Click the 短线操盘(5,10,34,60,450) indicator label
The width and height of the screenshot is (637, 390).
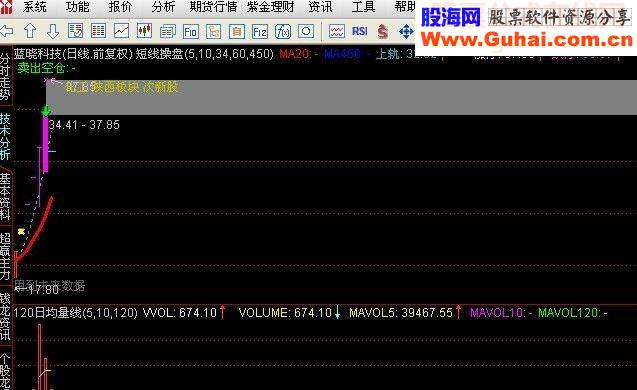[204, 54]
